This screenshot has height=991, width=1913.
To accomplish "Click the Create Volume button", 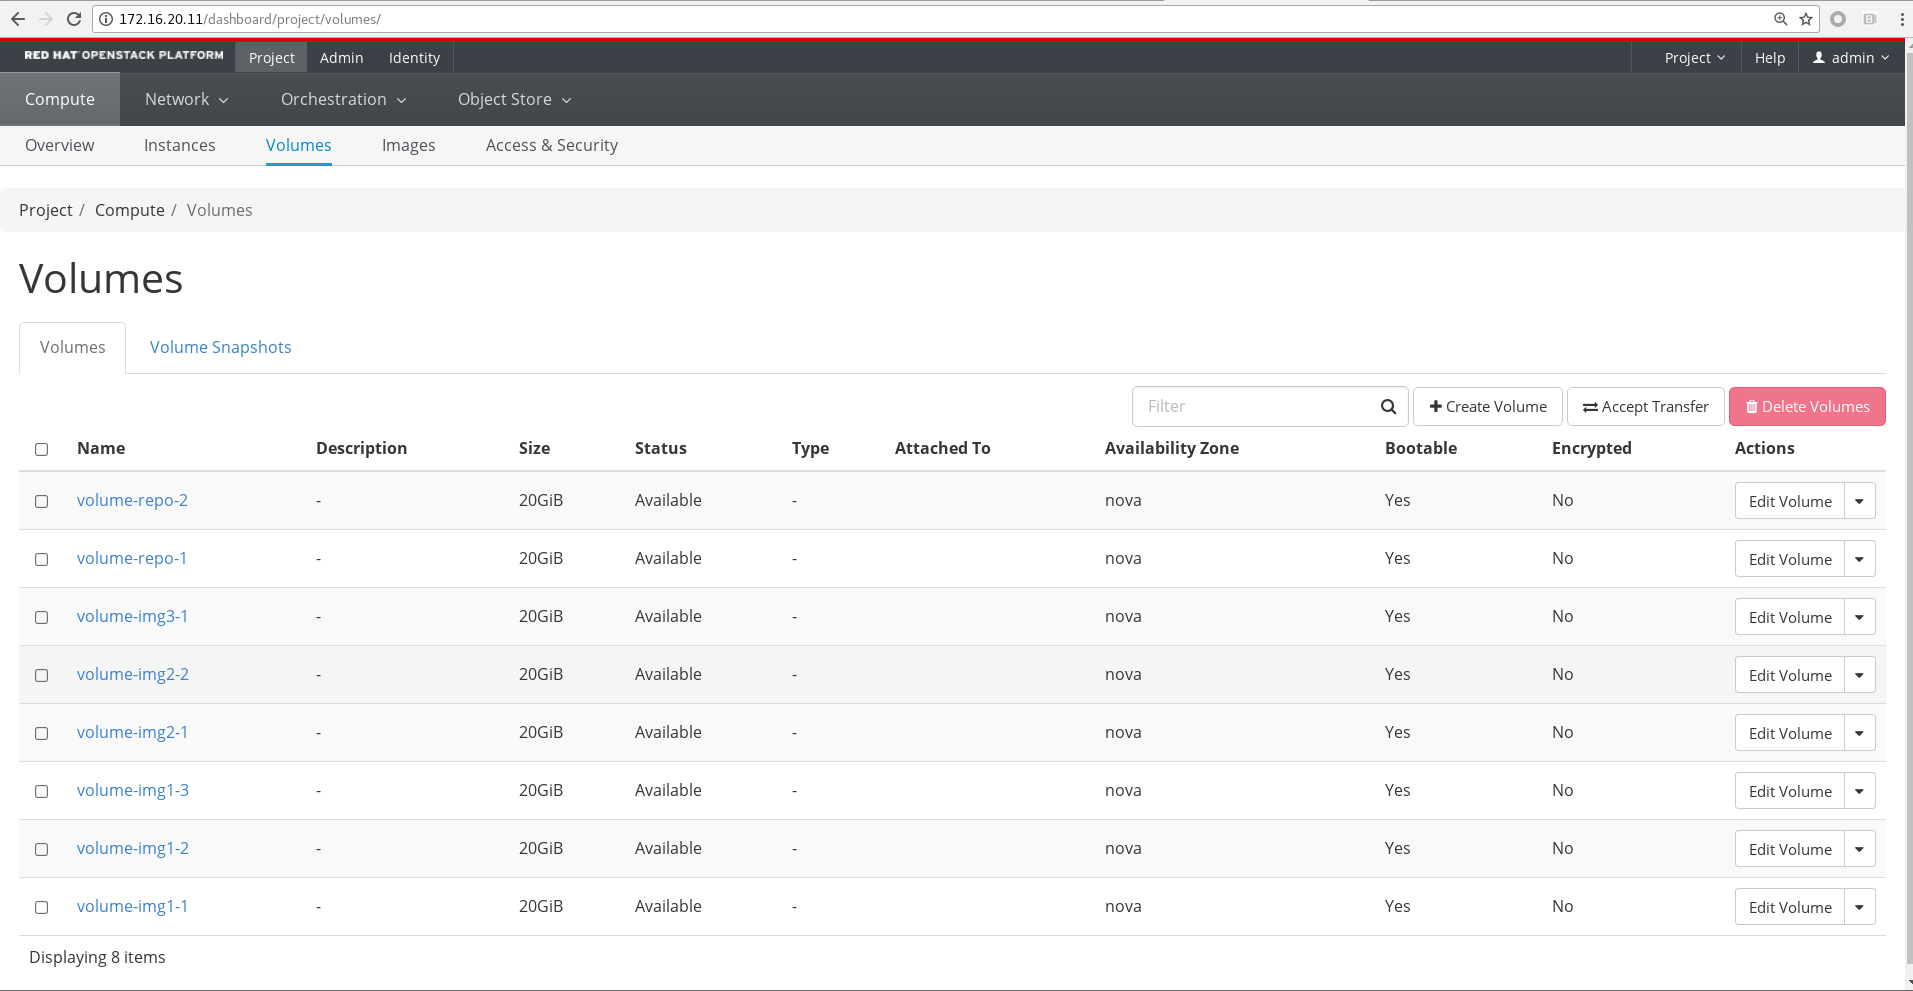I will pos(1487,407).
